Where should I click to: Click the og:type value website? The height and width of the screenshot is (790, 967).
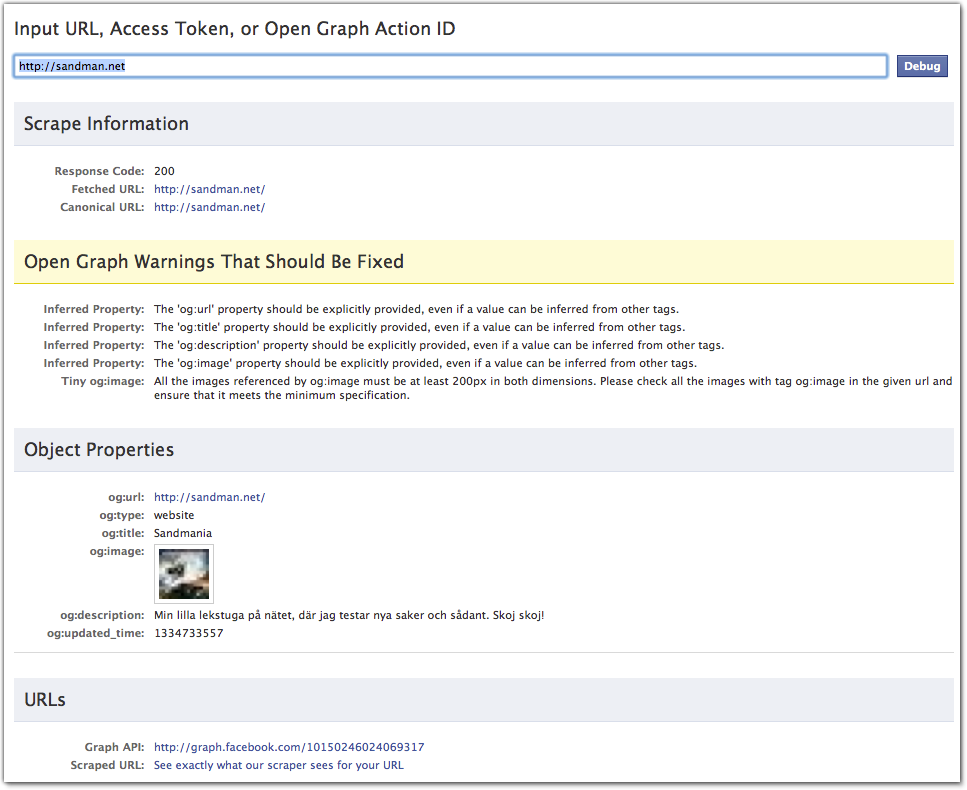[174, 515]
